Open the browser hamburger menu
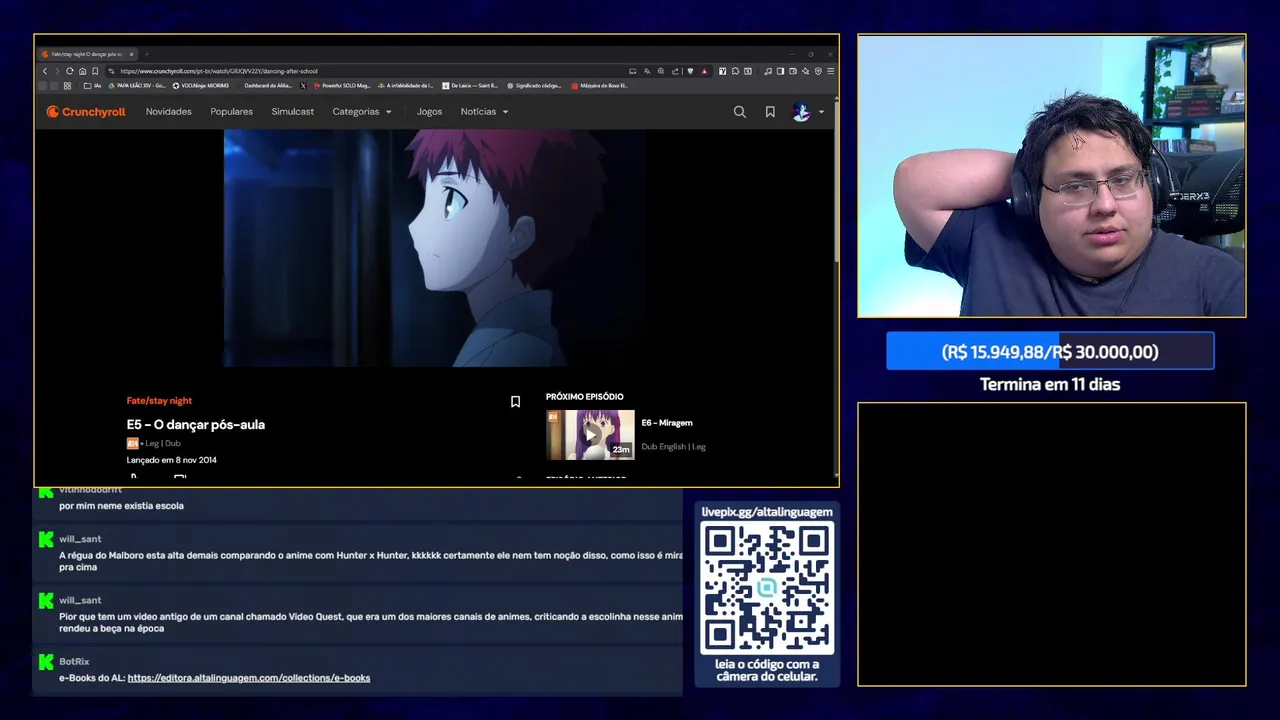The height and width of the screenshot is (720, 1280). [x=830, y=71]
